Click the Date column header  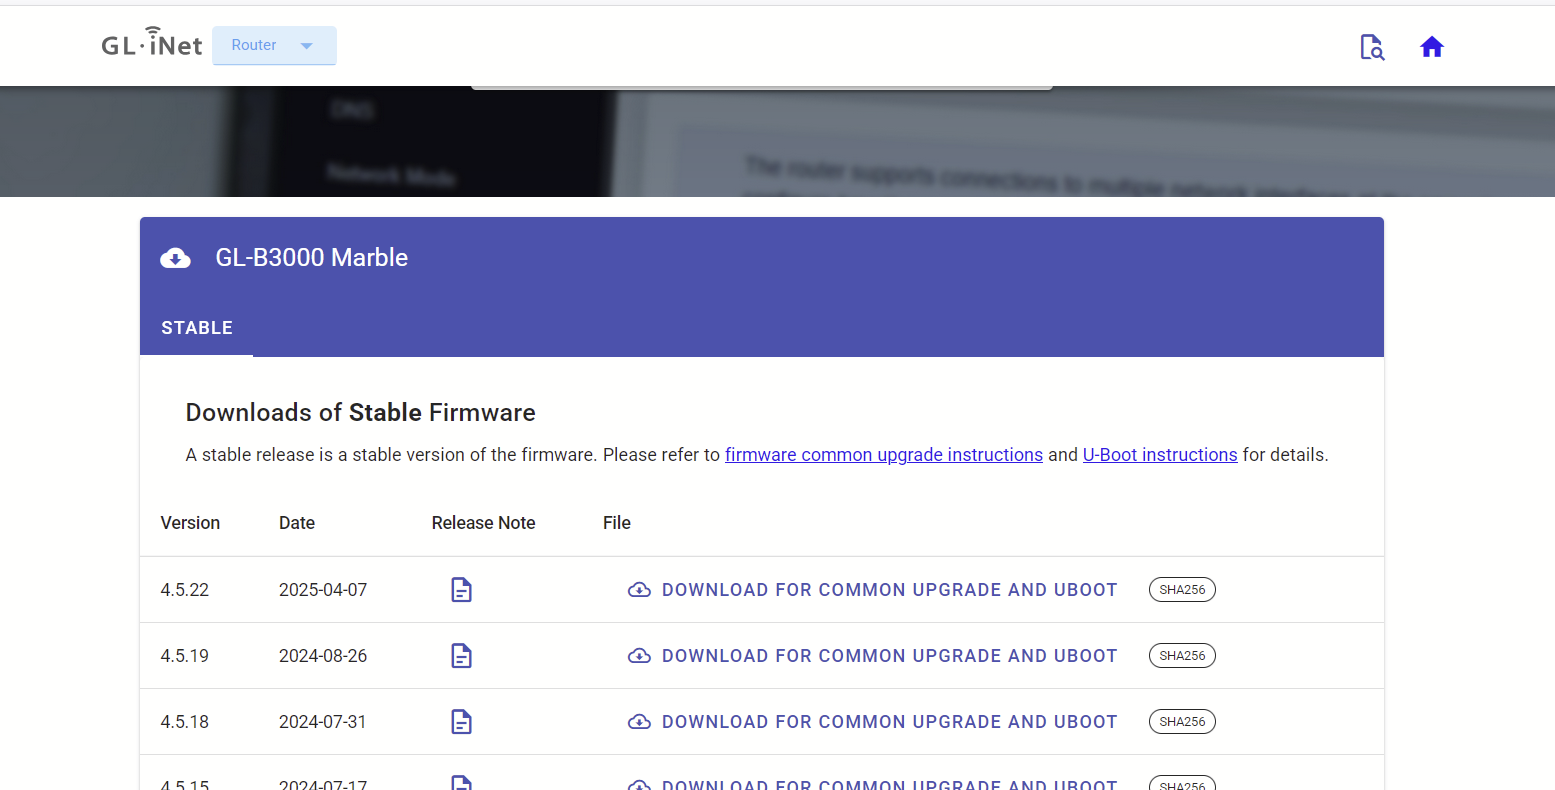pyautogui.click(x=297, y=523)
